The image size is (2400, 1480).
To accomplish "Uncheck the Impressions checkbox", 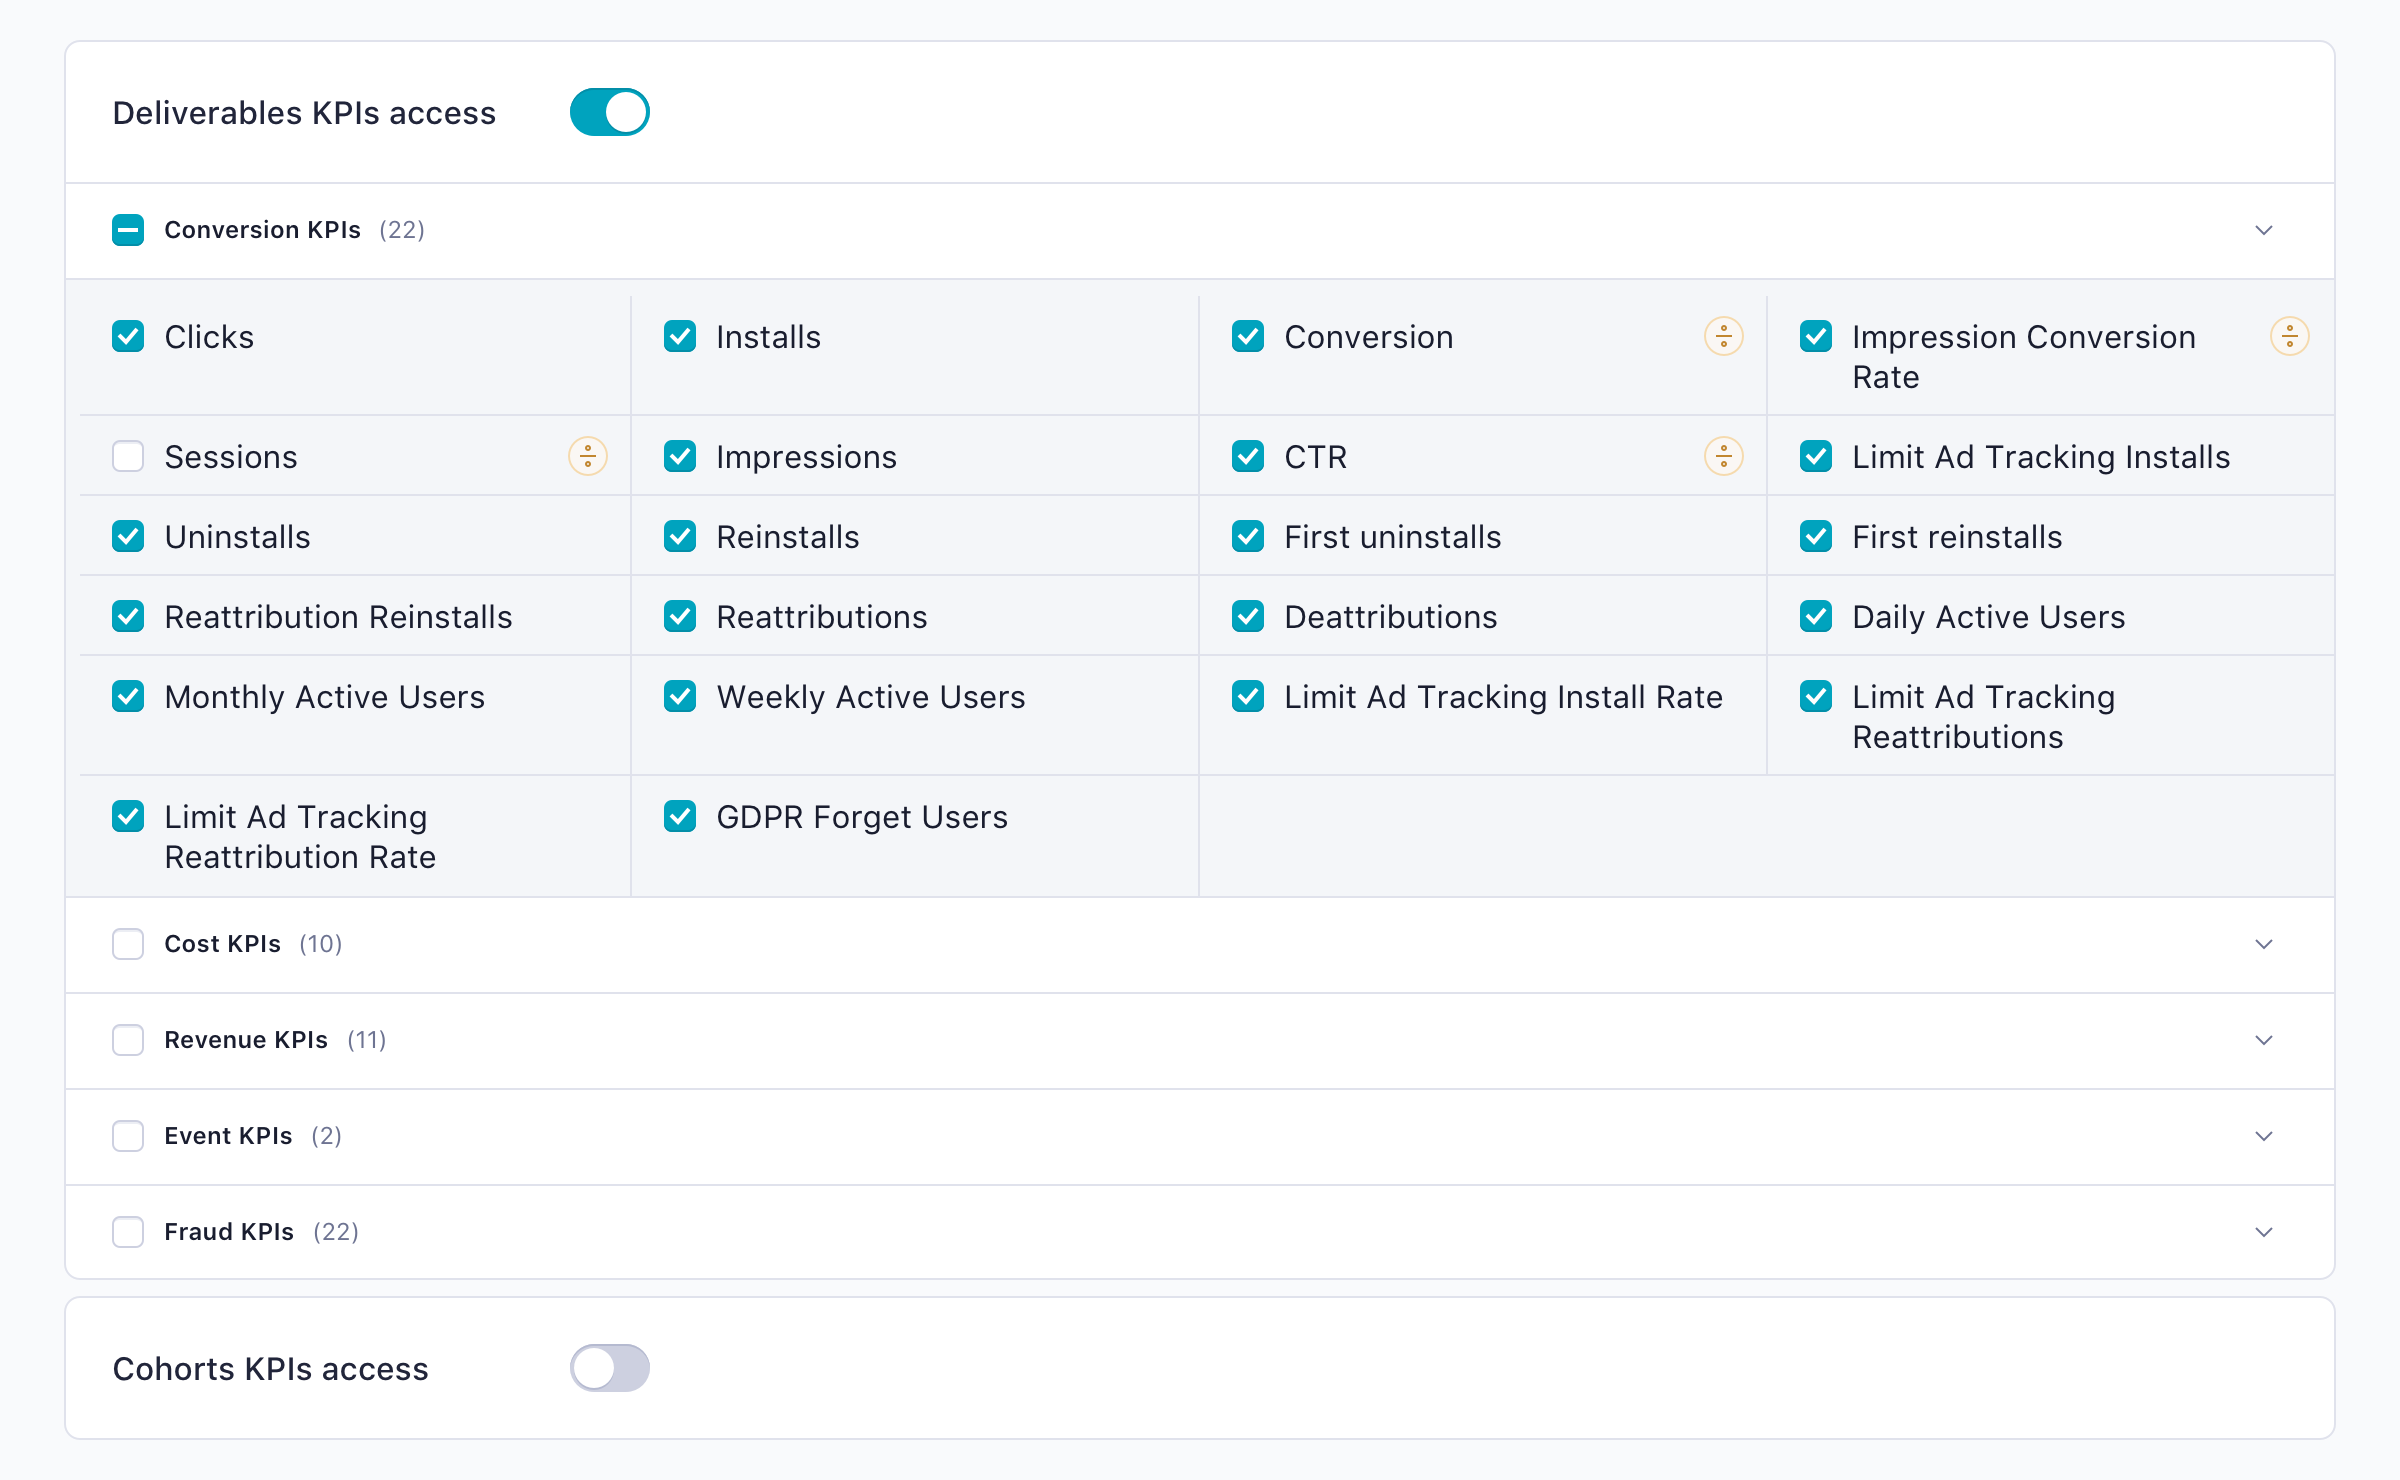I will point(680,457).
